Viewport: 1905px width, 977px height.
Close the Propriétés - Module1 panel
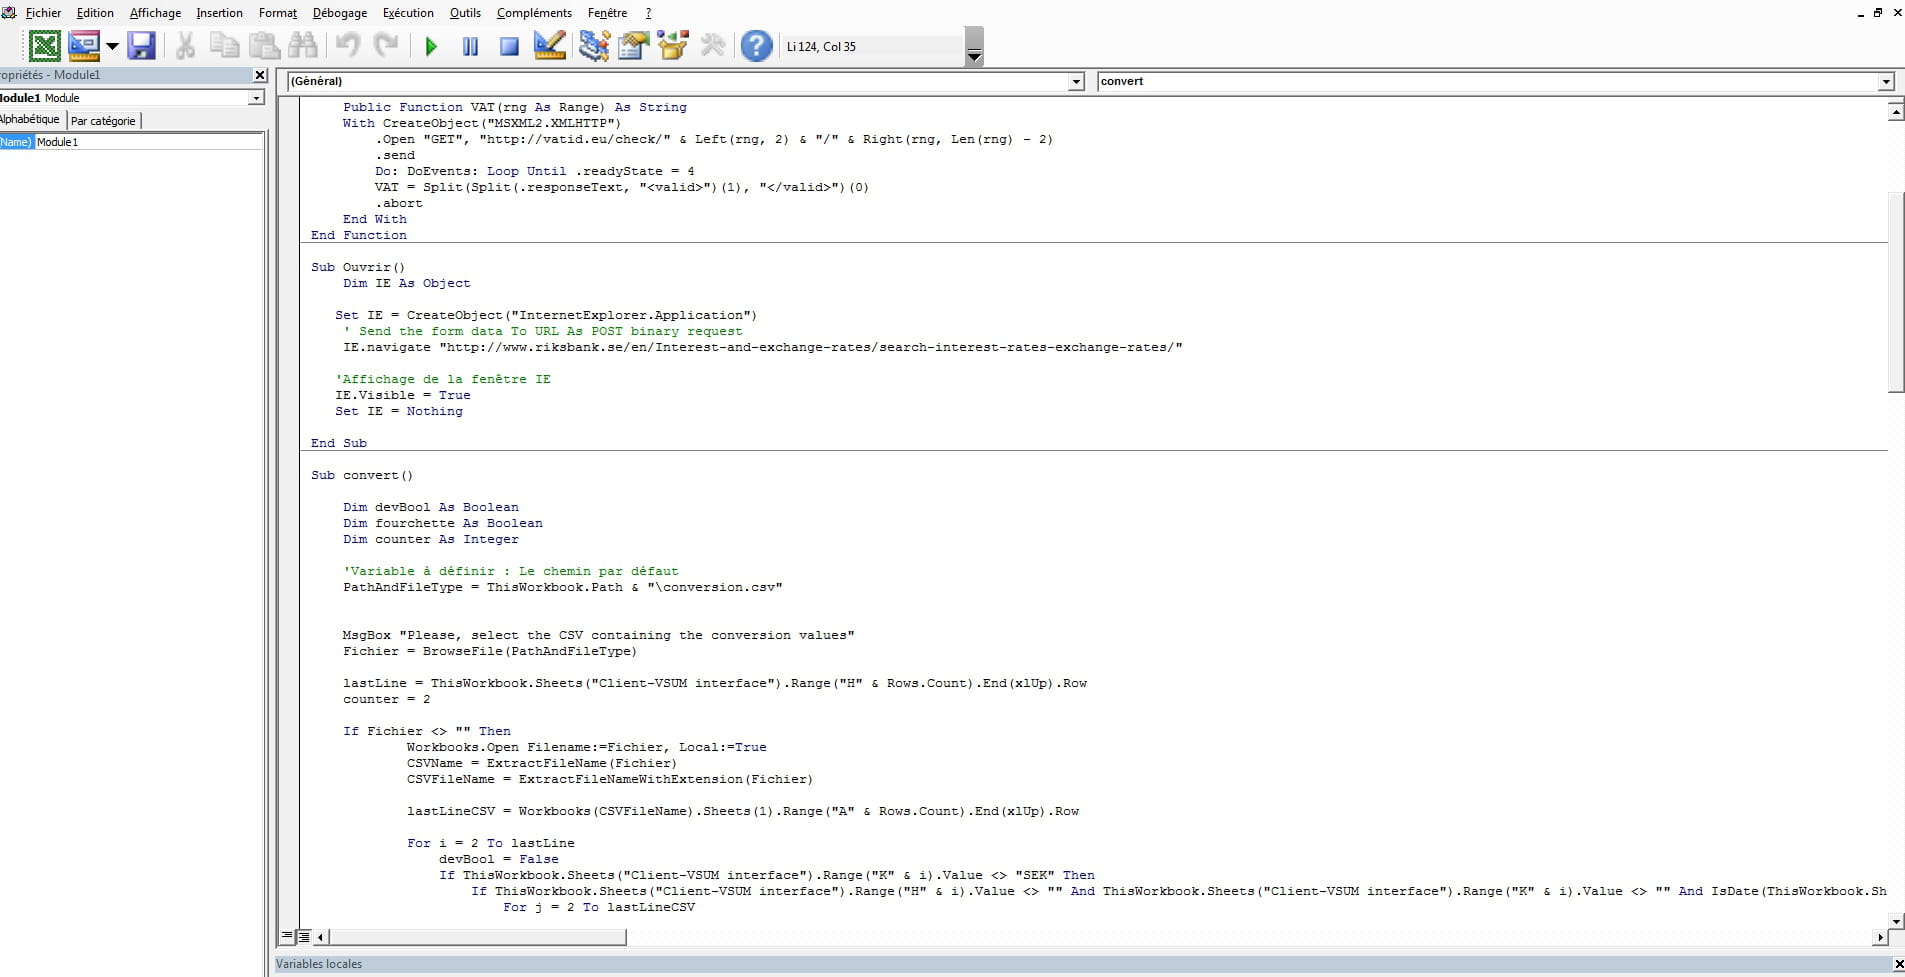260,75
